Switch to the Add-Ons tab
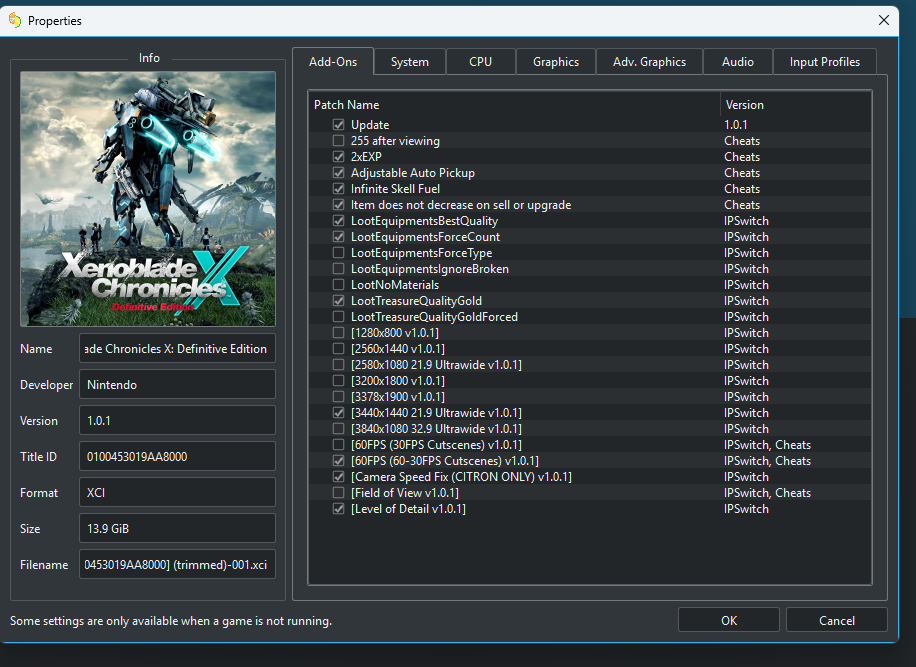916x667 pixels. [x=333, y=61]
